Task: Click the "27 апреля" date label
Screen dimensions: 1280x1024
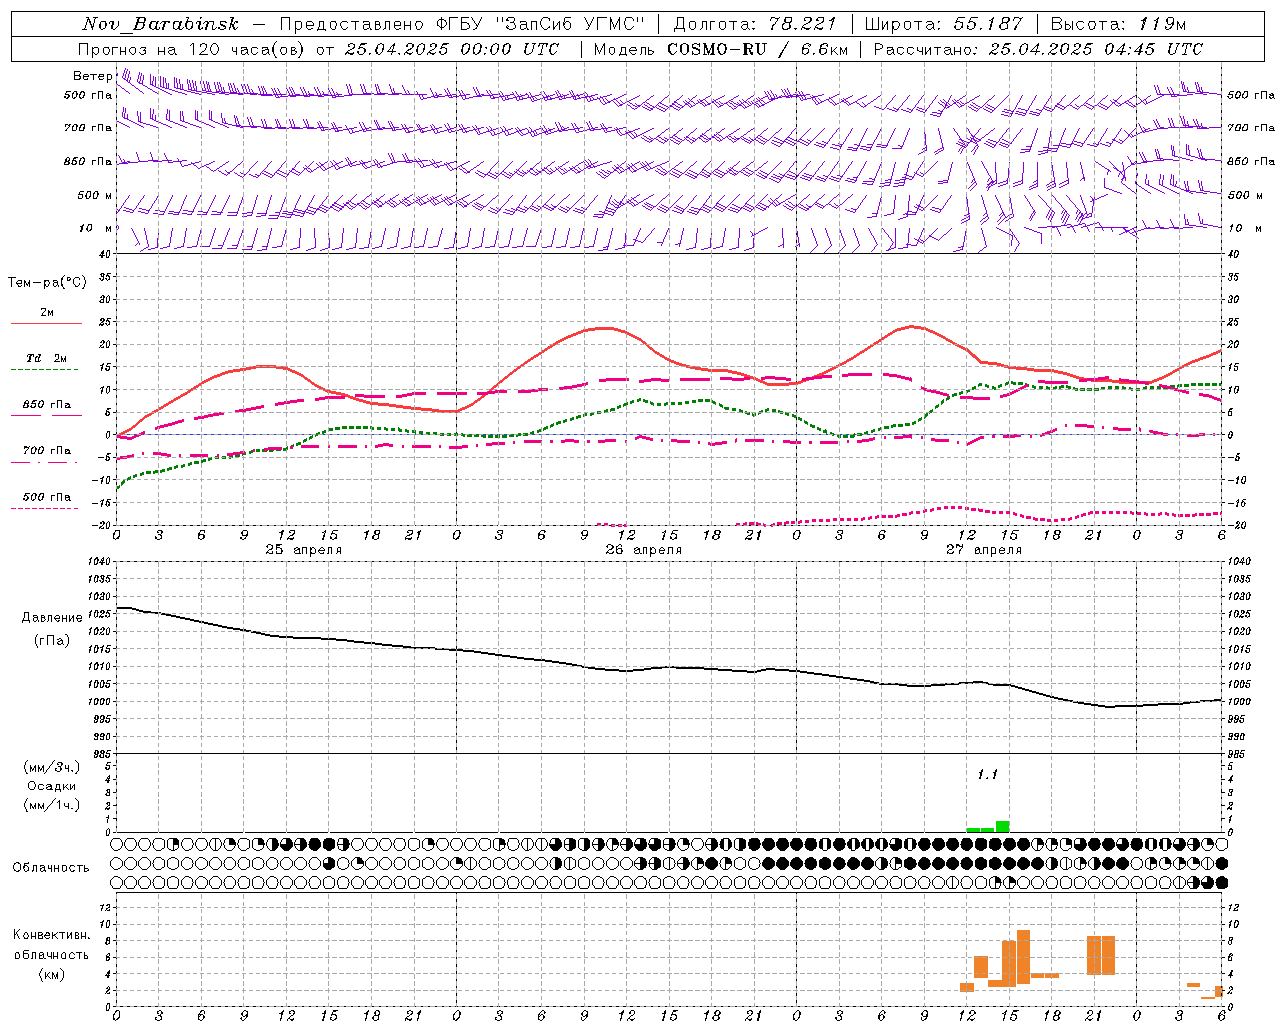Action: point(983,550)
